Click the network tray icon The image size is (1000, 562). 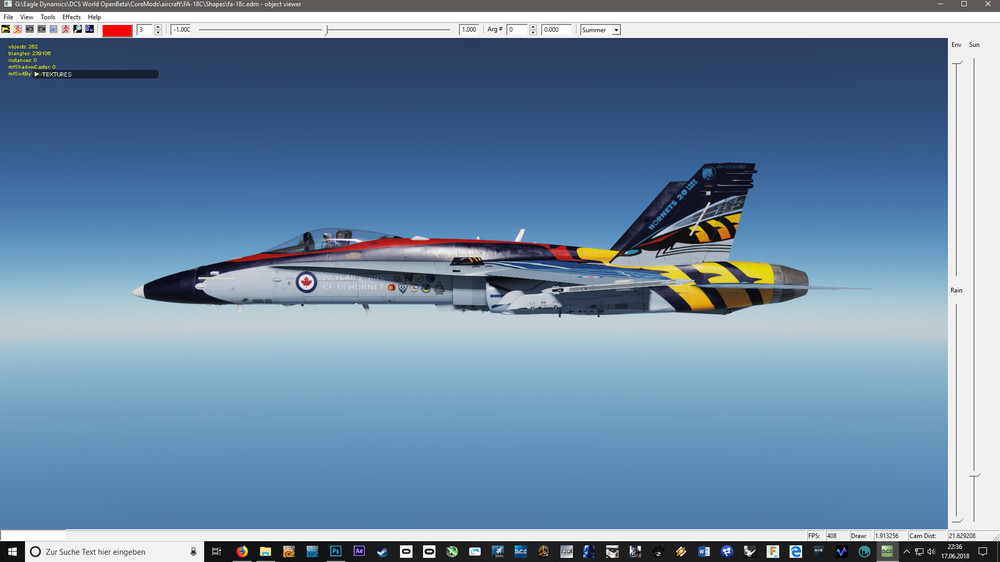pos(919,552)
